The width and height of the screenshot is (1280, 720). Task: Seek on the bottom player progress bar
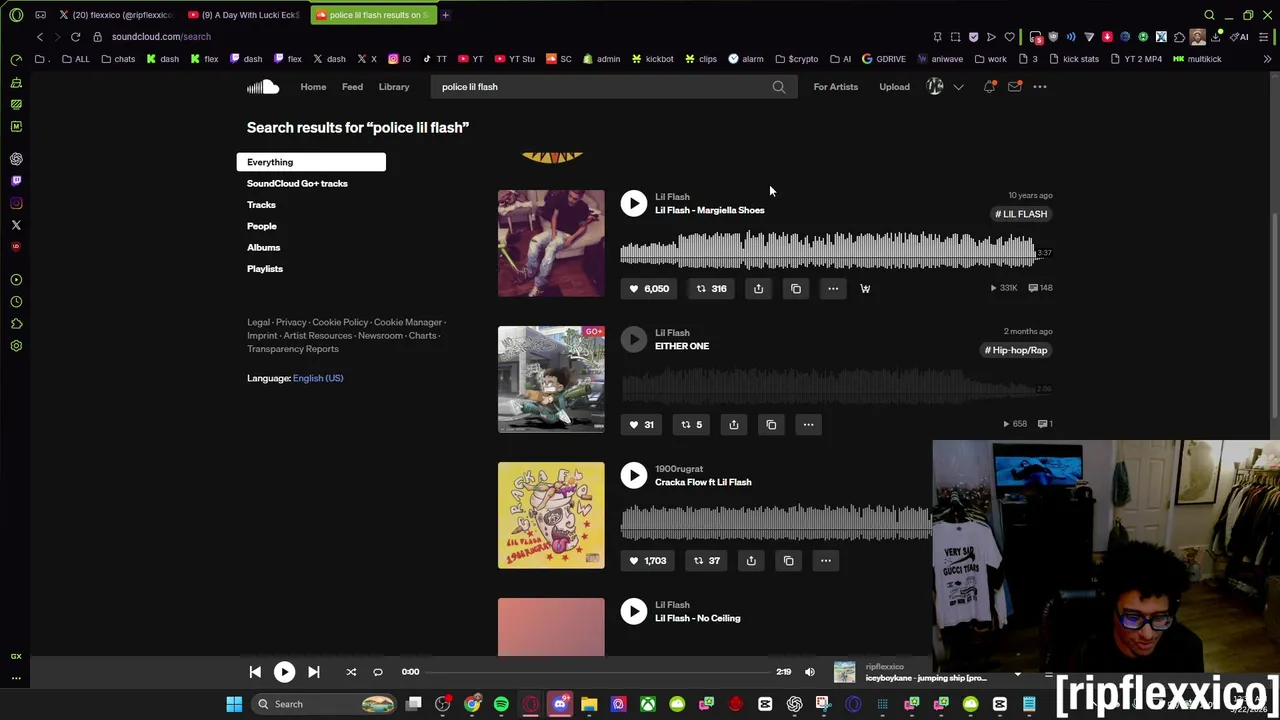pos(600,672)
